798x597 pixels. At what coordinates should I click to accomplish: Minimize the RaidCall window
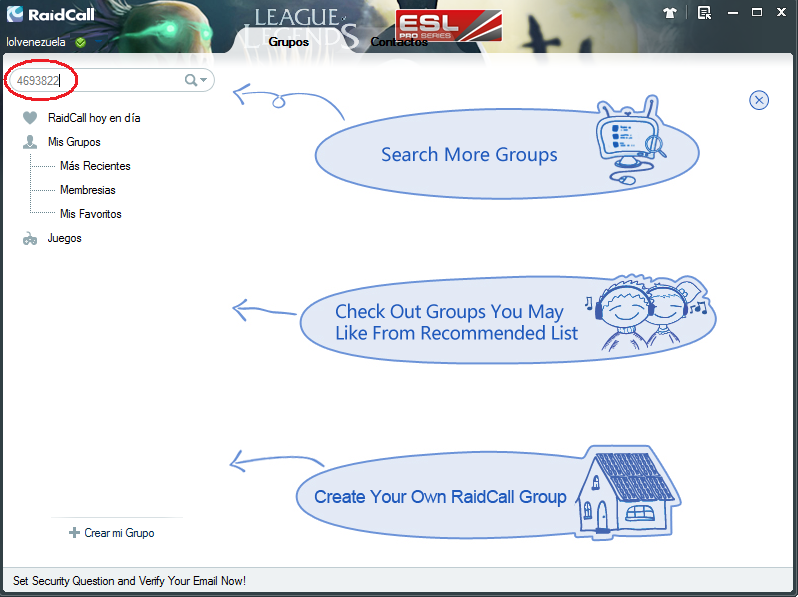coord(733,13)
